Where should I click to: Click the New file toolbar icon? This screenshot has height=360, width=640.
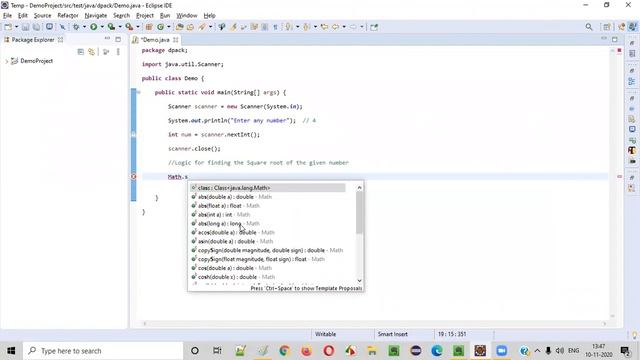coord(8,27)
